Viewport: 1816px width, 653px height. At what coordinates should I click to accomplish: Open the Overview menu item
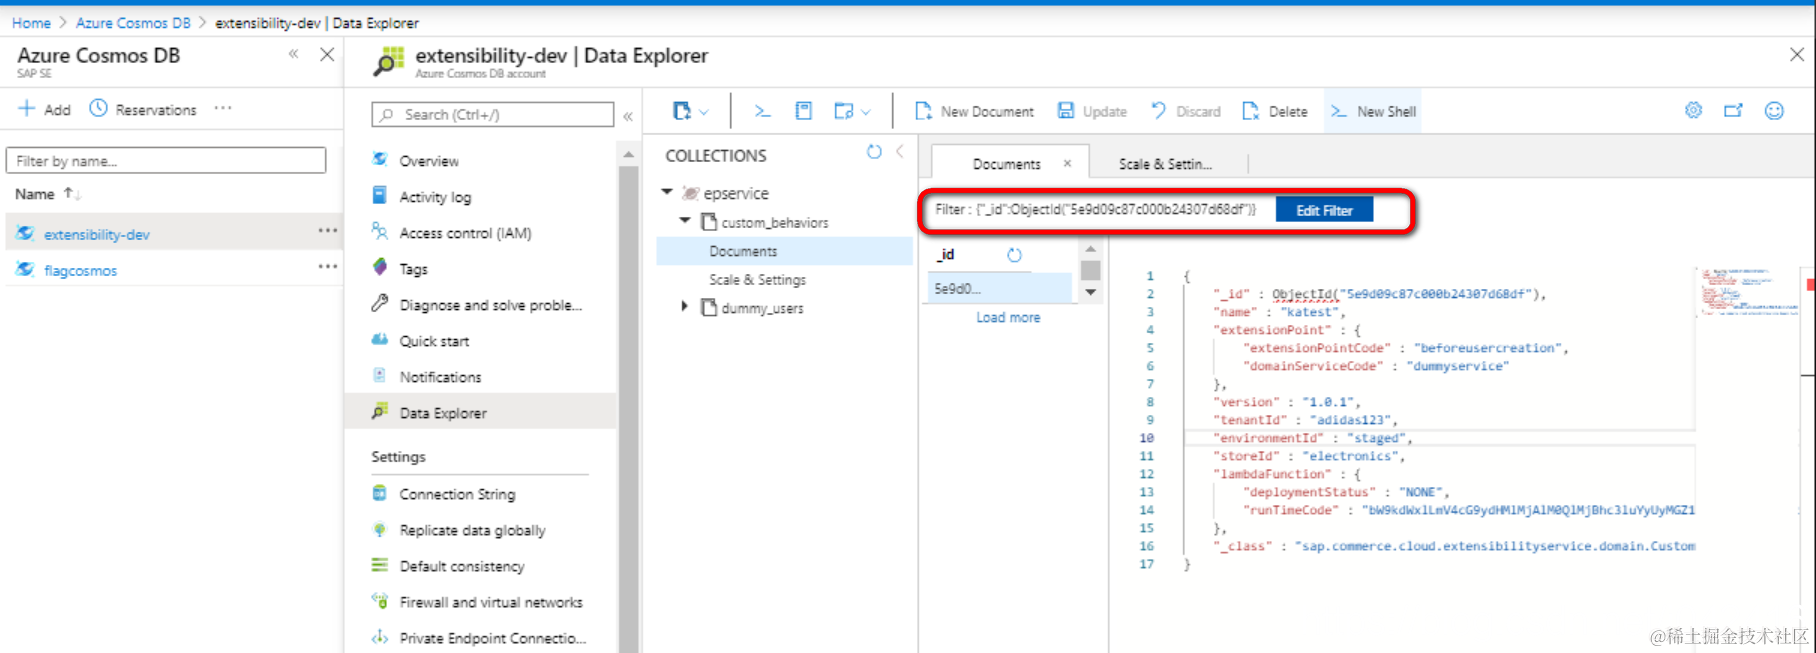(x=429, y=161)
